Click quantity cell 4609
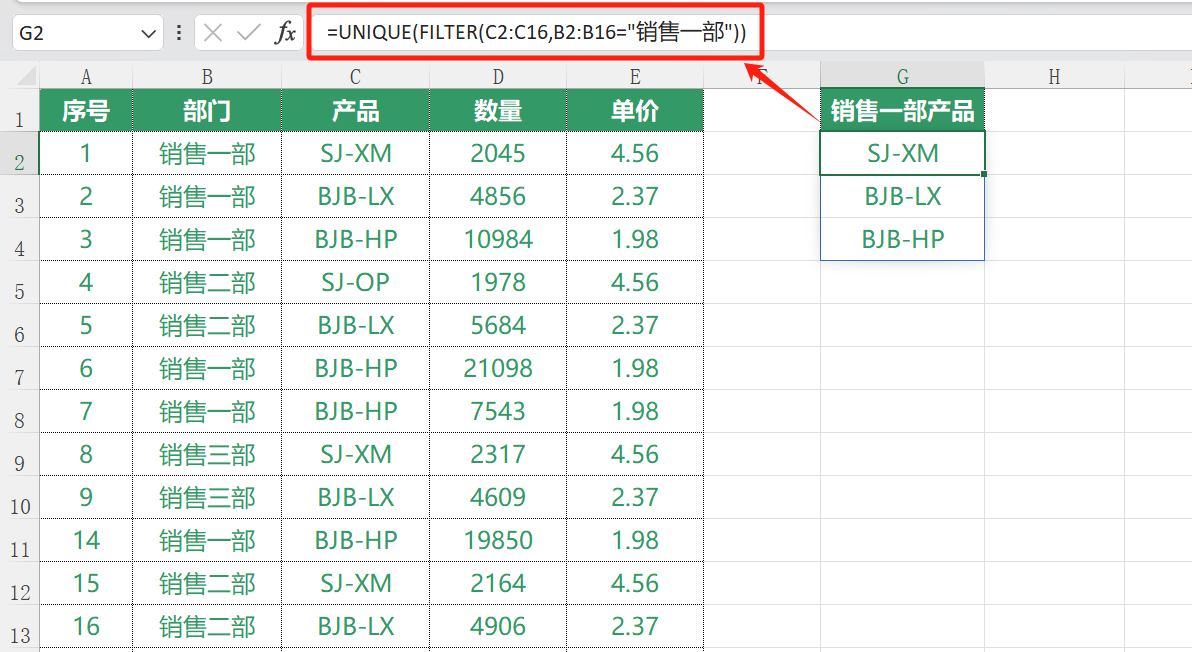 coord(498,497)
